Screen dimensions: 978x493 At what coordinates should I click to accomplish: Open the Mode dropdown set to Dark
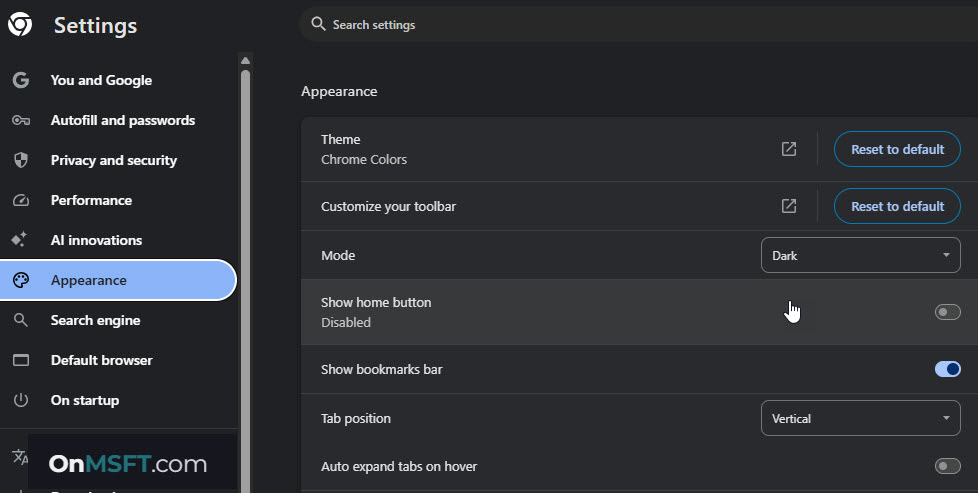pyautogui.click(x=860, y=255)
